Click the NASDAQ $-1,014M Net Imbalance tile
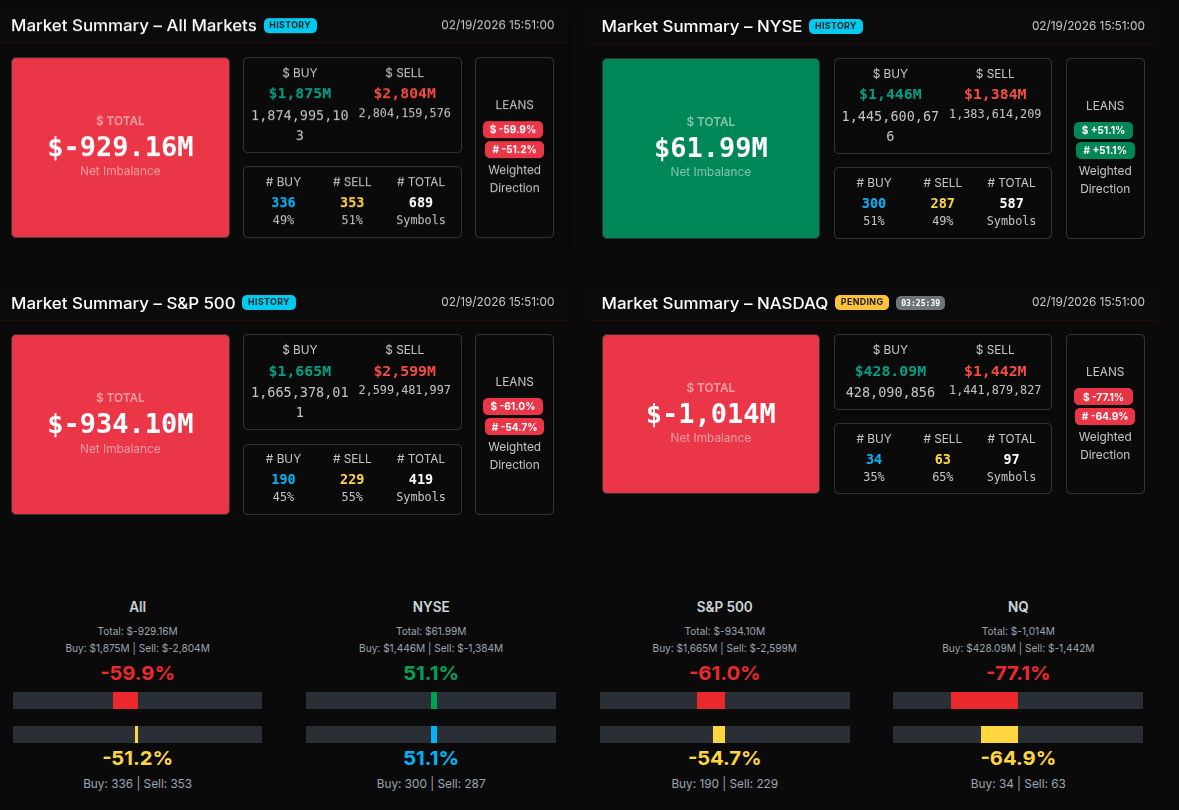 click(x=711, y=414)
